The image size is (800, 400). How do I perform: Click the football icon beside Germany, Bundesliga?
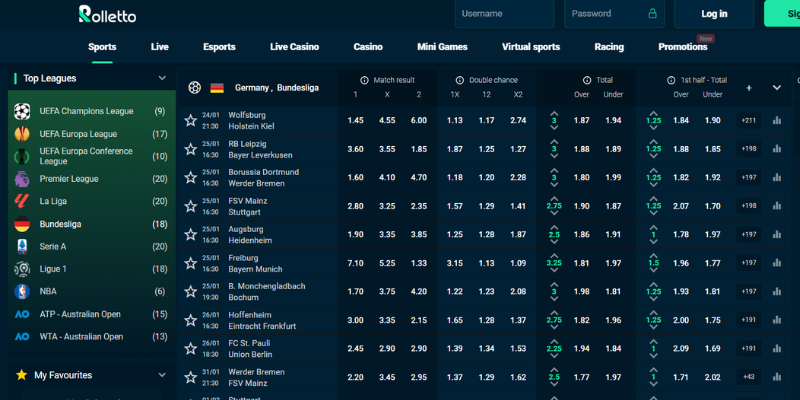[x=194, y=88]
